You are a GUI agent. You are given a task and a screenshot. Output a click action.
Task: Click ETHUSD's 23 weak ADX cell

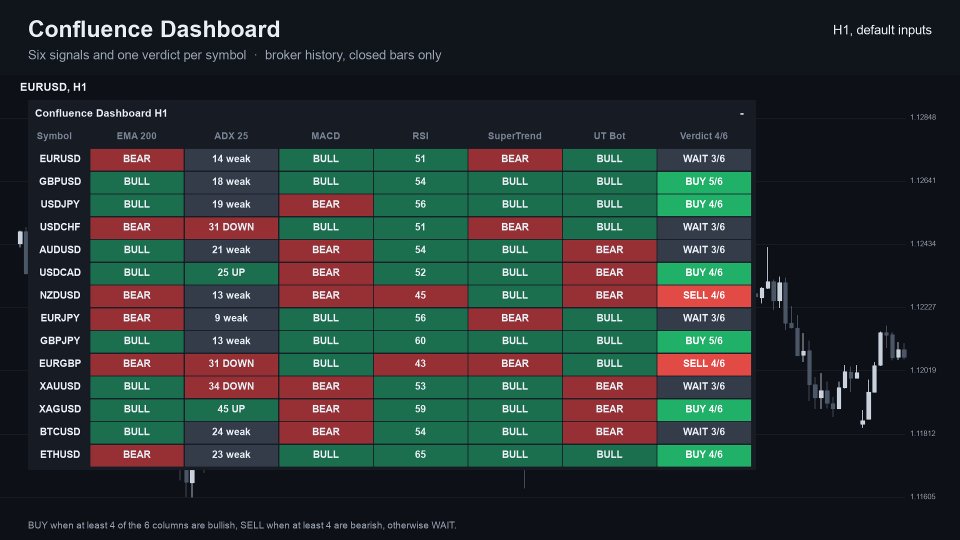tap(231, 454)
